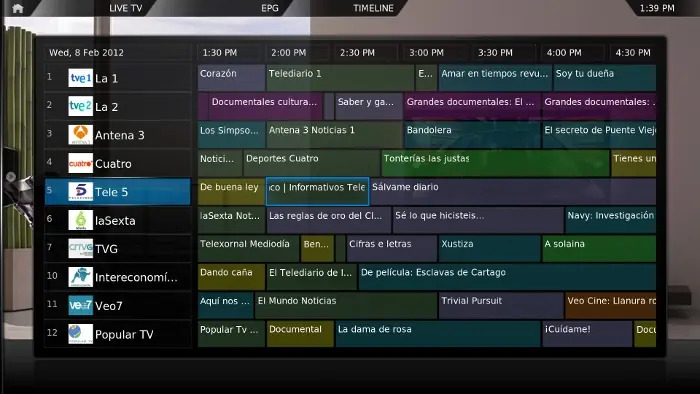Select channel name laSexta

[115, 220]
